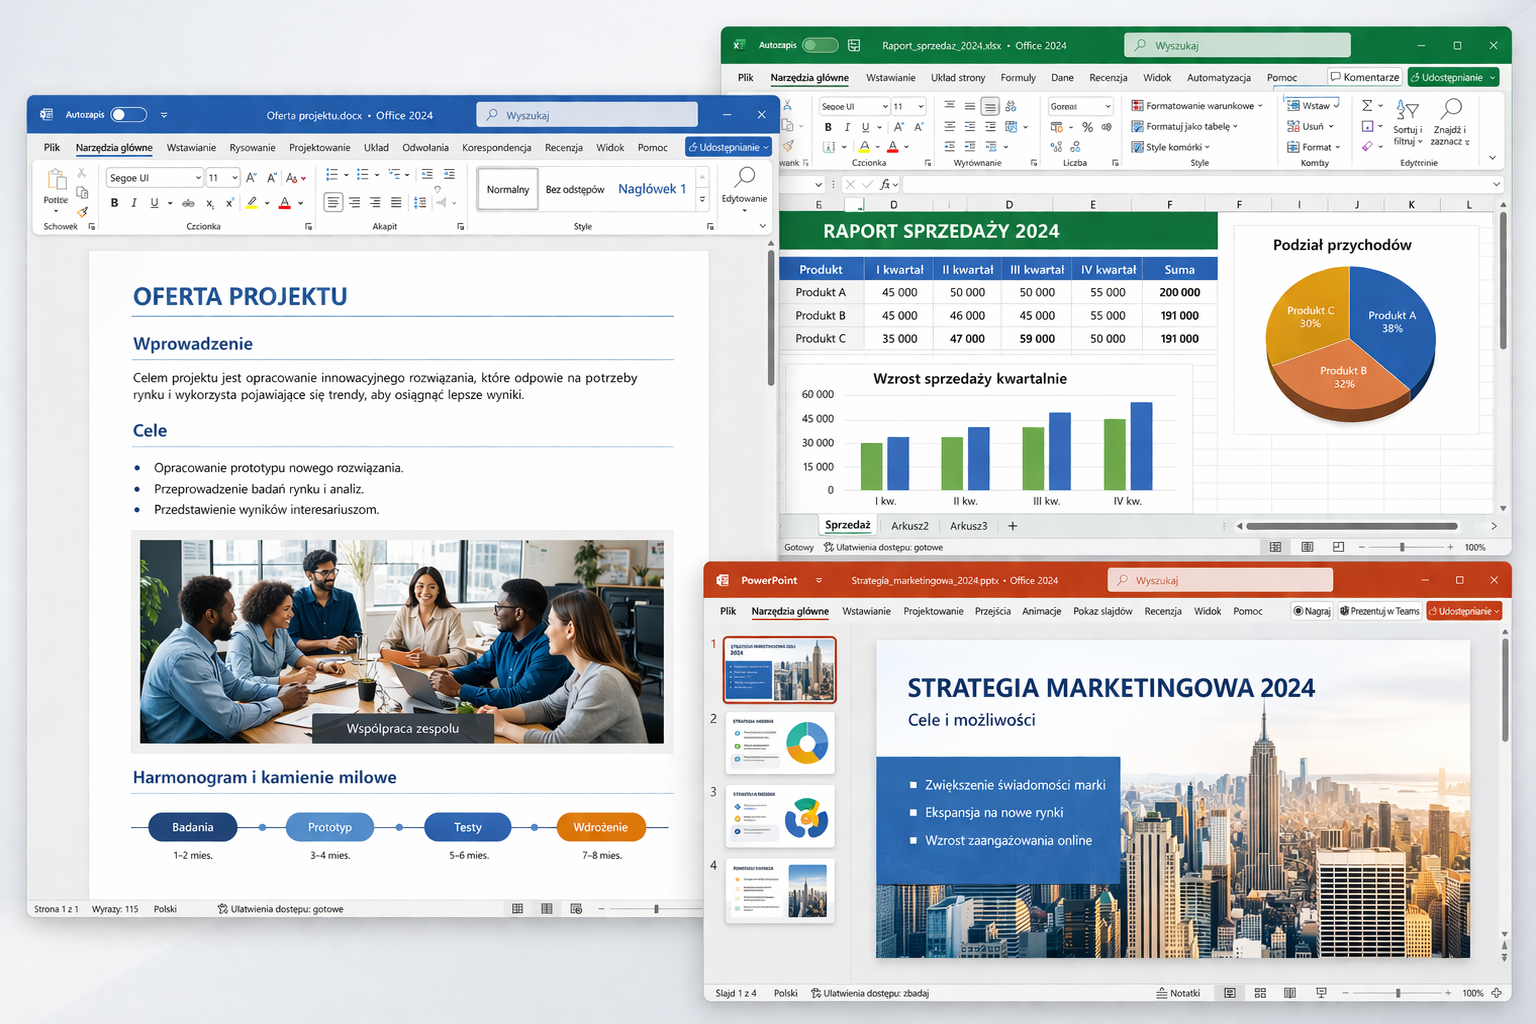
Task: Open Excel number format dropdown
Action: (1108, 106)
